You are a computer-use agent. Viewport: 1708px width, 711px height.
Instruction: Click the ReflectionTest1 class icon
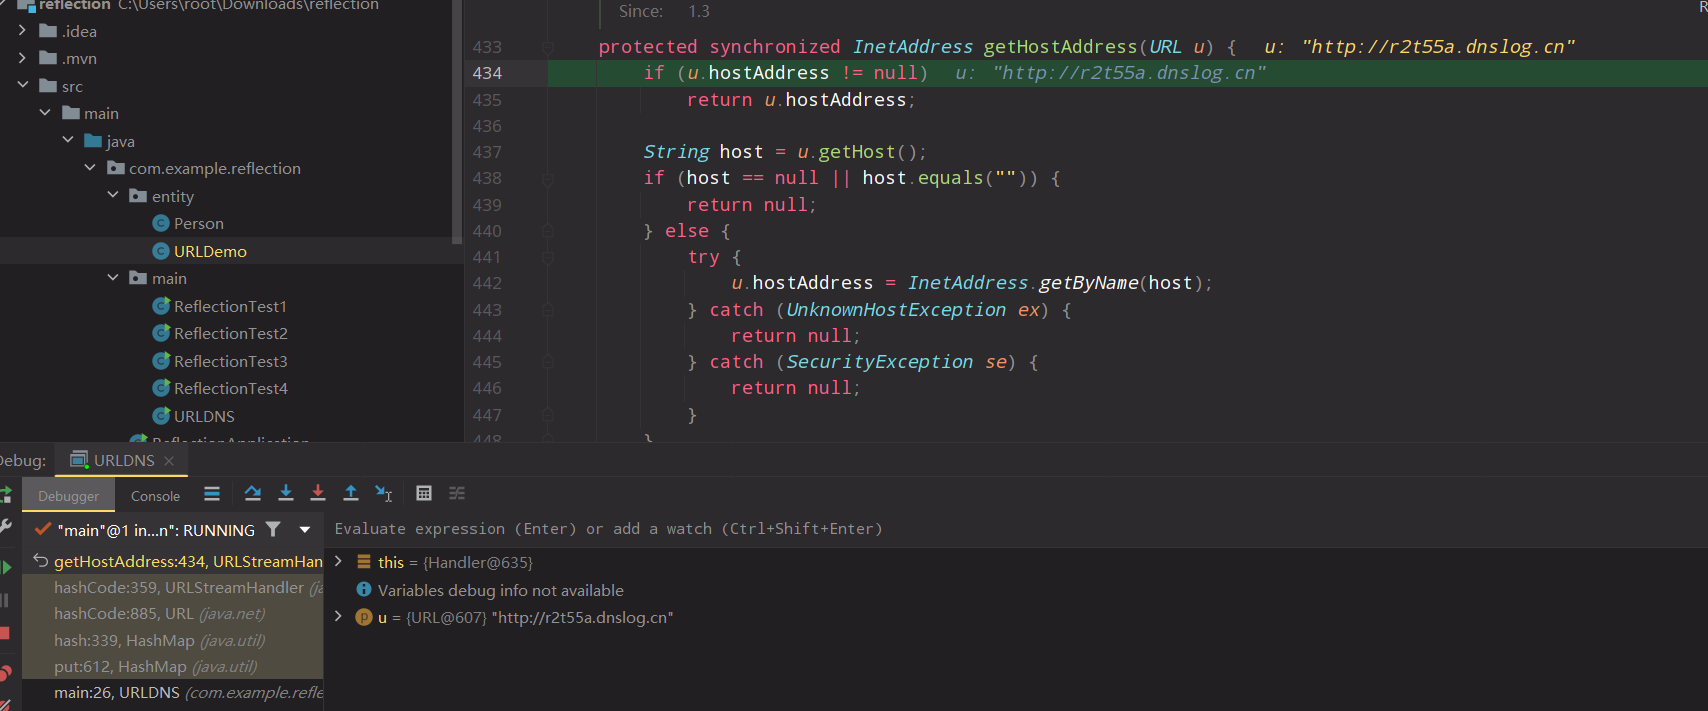pyautogui.click(x=161, y=306)
